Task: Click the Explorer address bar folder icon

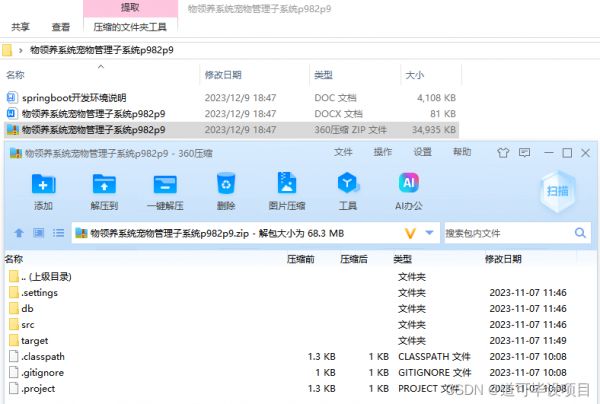Action: pyautogui.click(x=7, y=50)
